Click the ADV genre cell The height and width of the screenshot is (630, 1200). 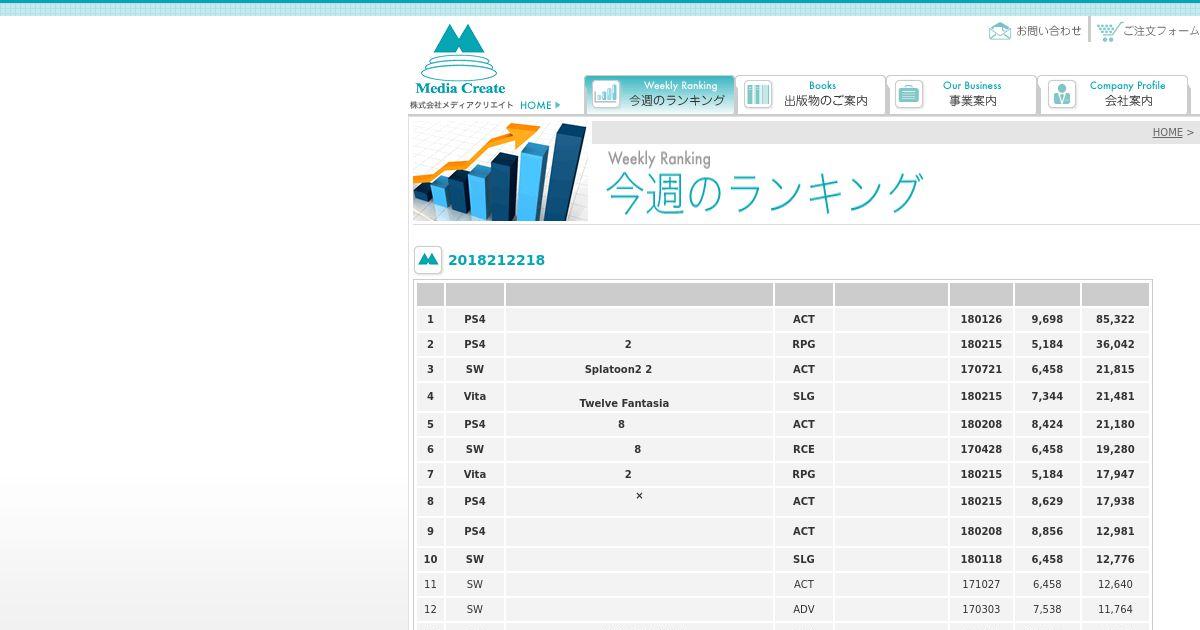(x=804, y=609)
